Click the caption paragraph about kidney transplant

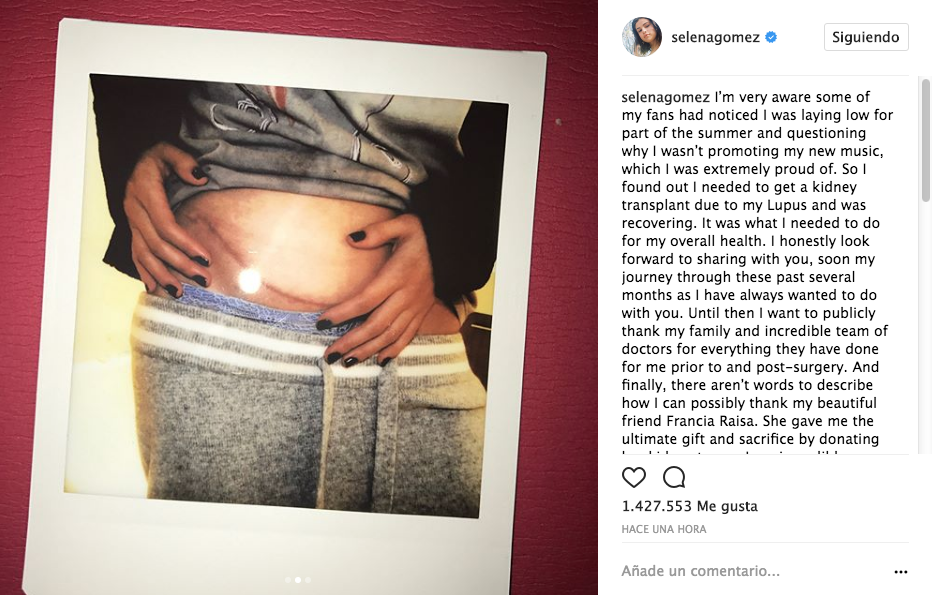click(x=757, y=267)
